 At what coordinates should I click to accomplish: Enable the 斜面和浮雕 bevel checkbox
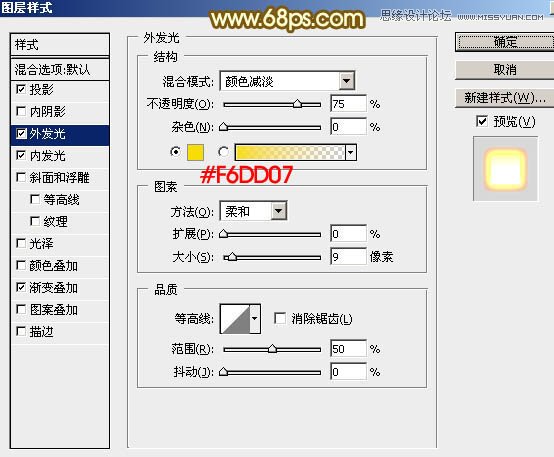click(21, 177)
